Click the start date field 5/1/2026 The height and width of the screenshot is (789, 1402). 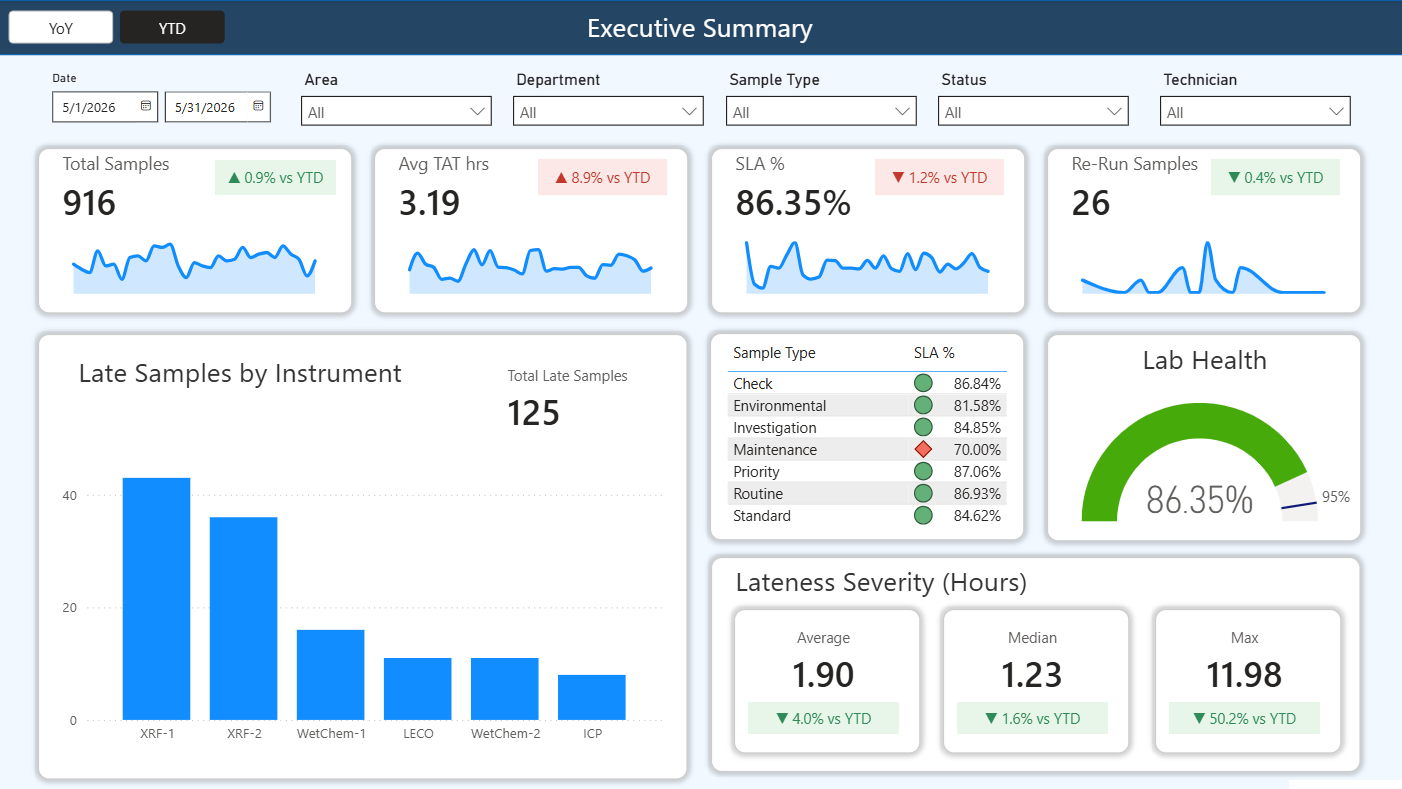tap(105, 107)
